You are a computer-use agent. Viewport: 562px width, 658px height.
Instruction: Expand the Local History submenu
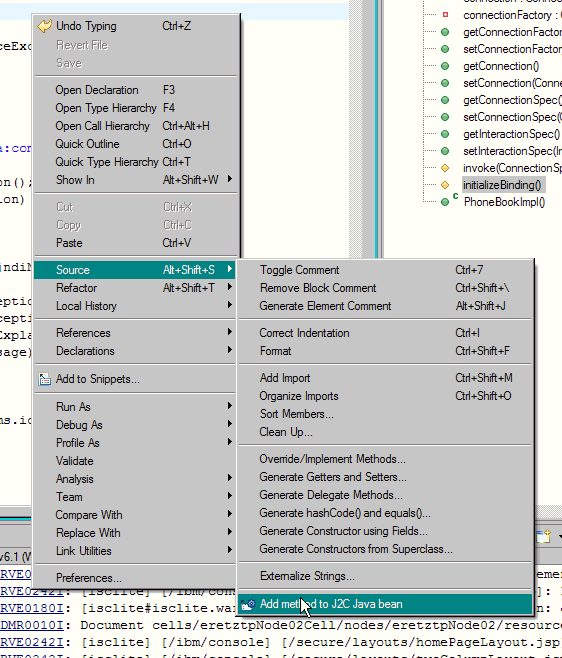tap(135, 306)
